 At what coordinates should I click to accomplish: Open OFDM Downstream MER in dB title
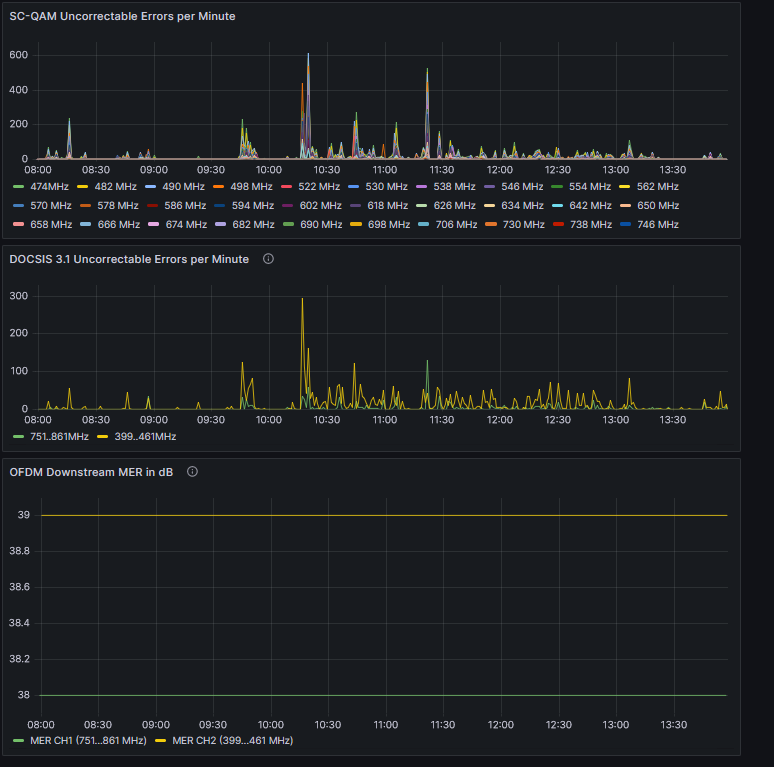tap(91, 472)
